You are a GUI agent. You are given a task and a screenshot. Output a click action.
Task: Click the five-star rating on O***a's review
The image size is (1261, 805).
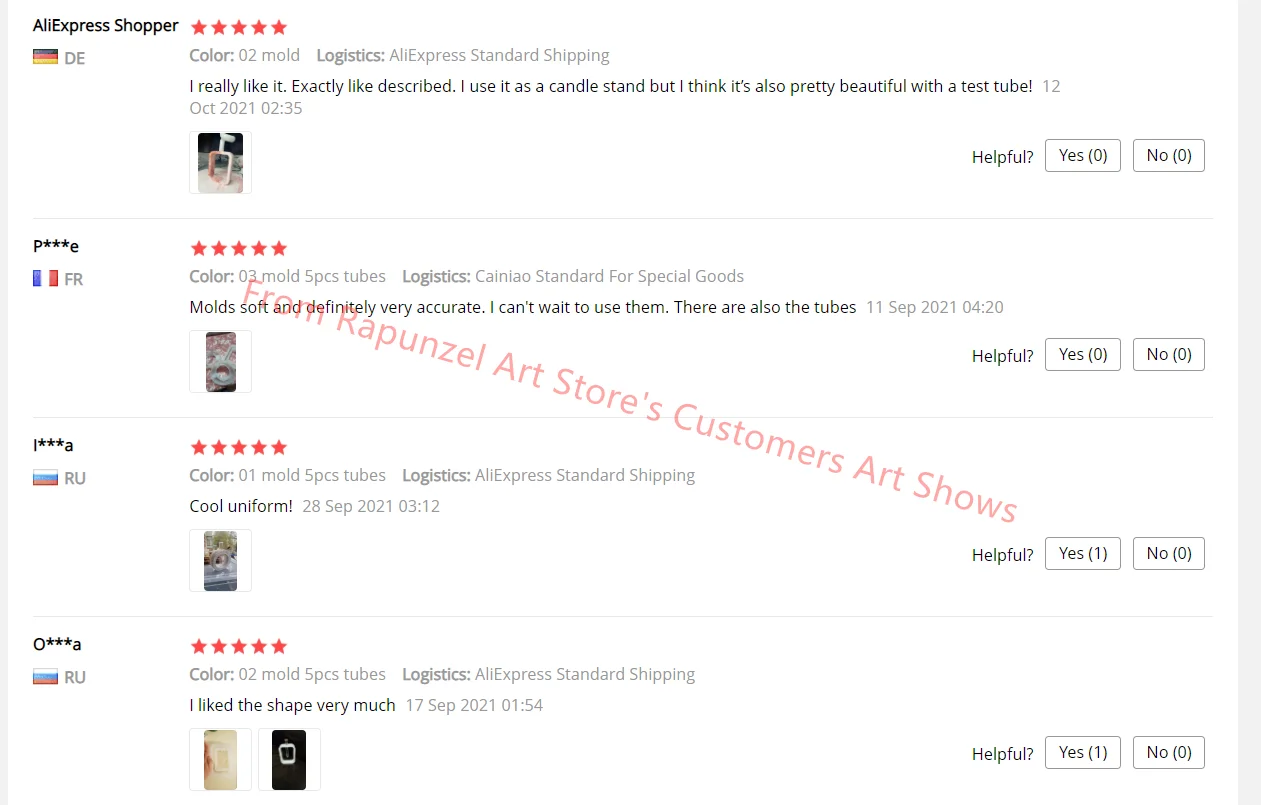point(238,646)
